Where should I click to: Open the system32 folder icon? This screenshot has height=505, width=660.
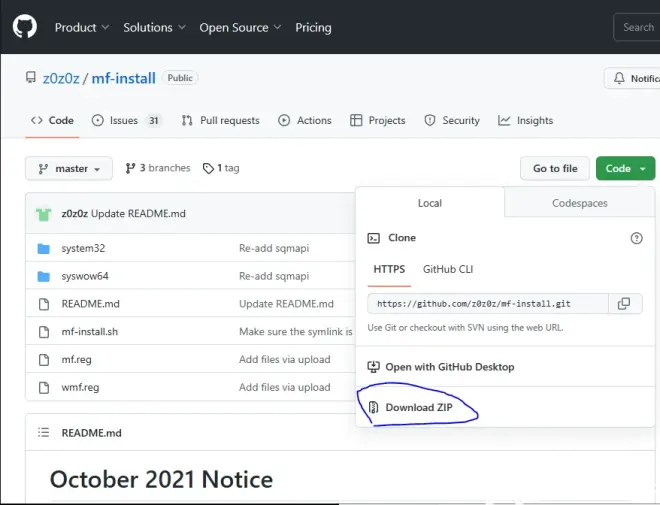point(44,248)
